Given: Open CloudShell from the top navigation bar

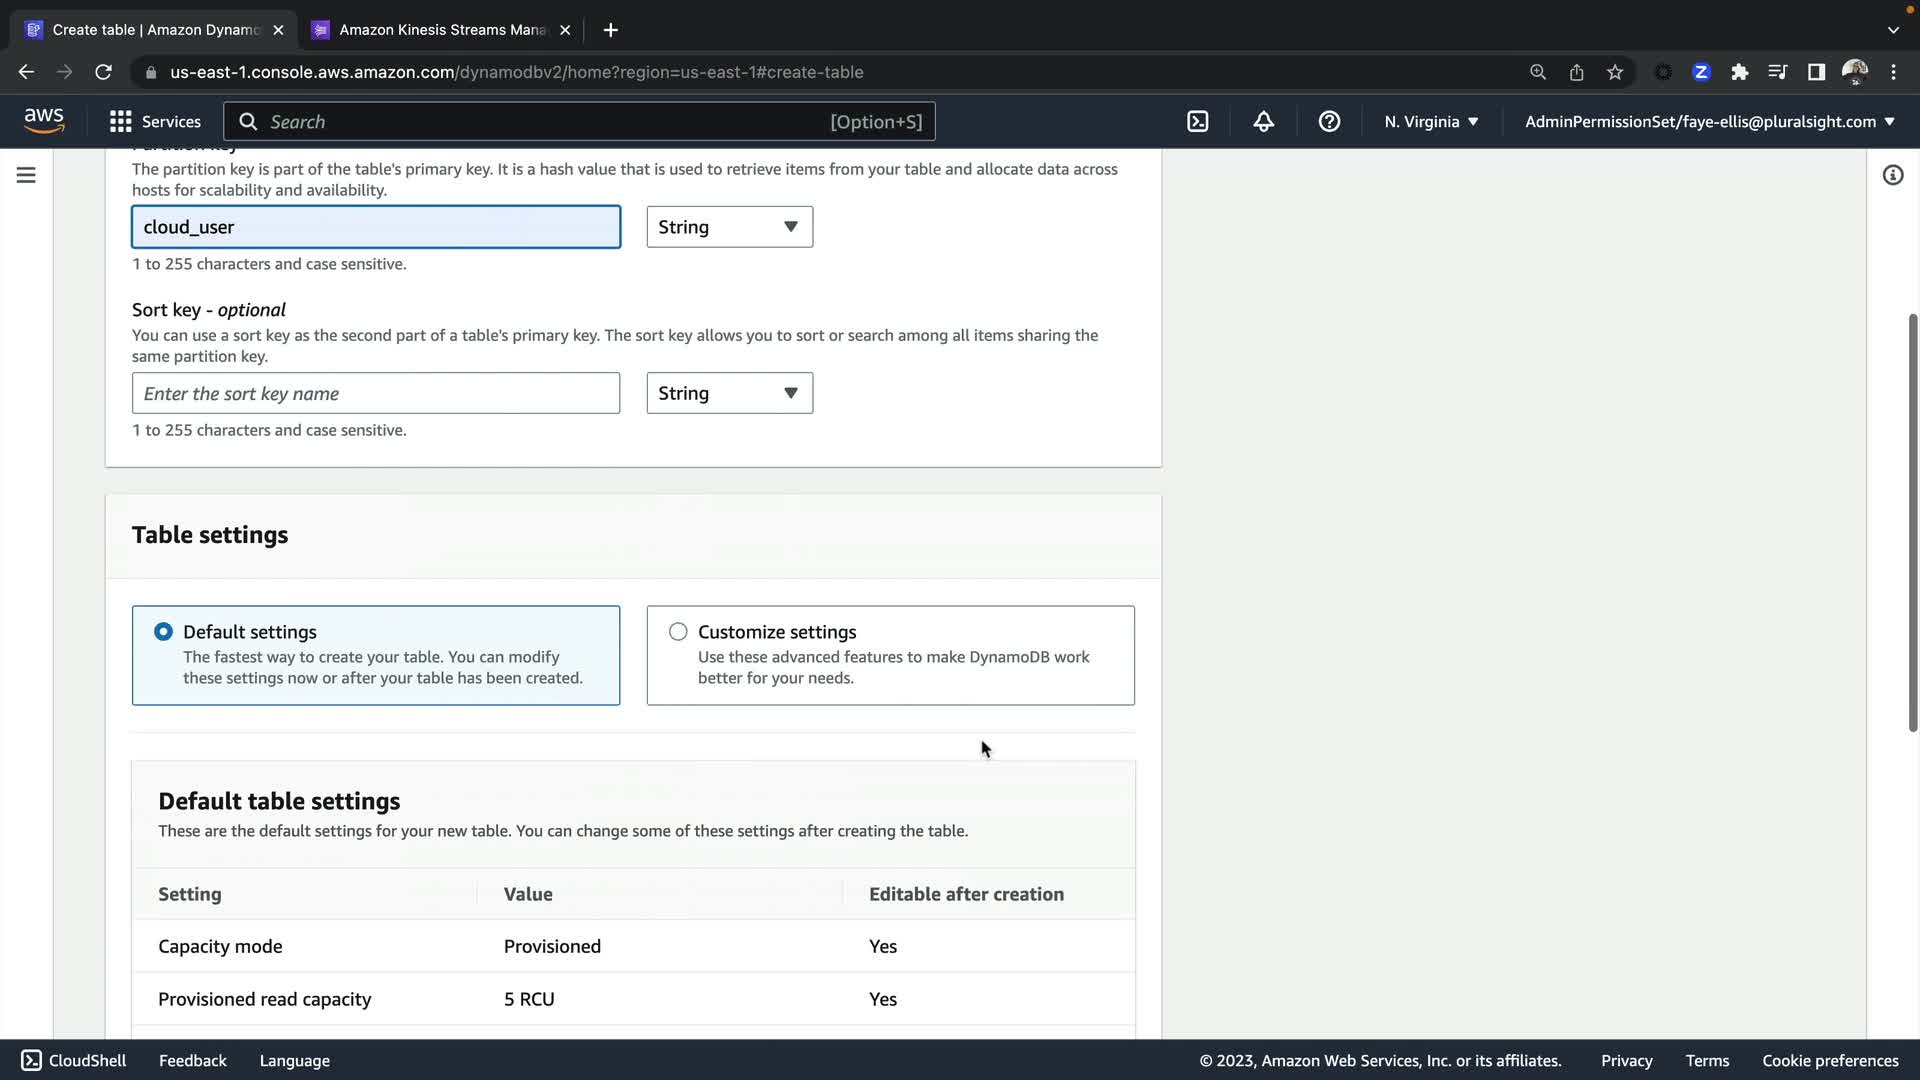Looking at the screenshot, I should [x=1197, y=121].
